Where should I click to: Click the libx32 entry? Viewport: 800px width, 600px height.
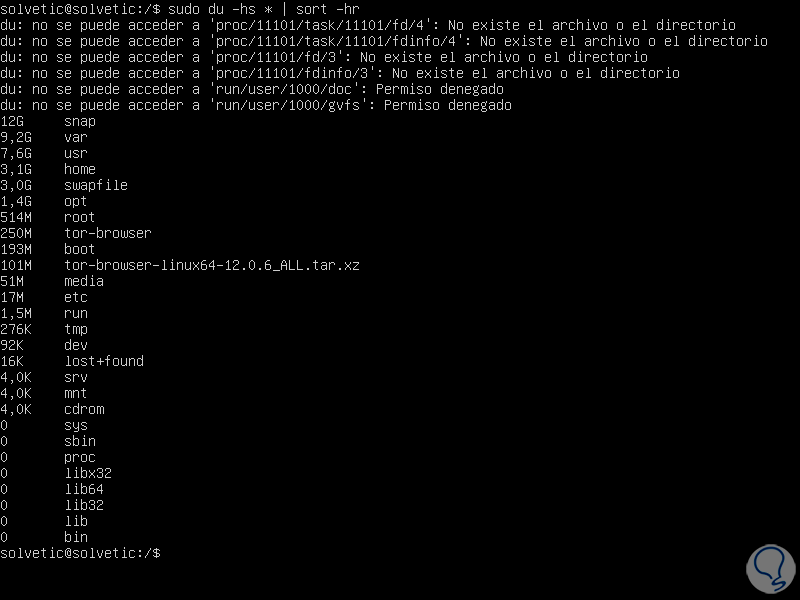[x=88, y=473]
